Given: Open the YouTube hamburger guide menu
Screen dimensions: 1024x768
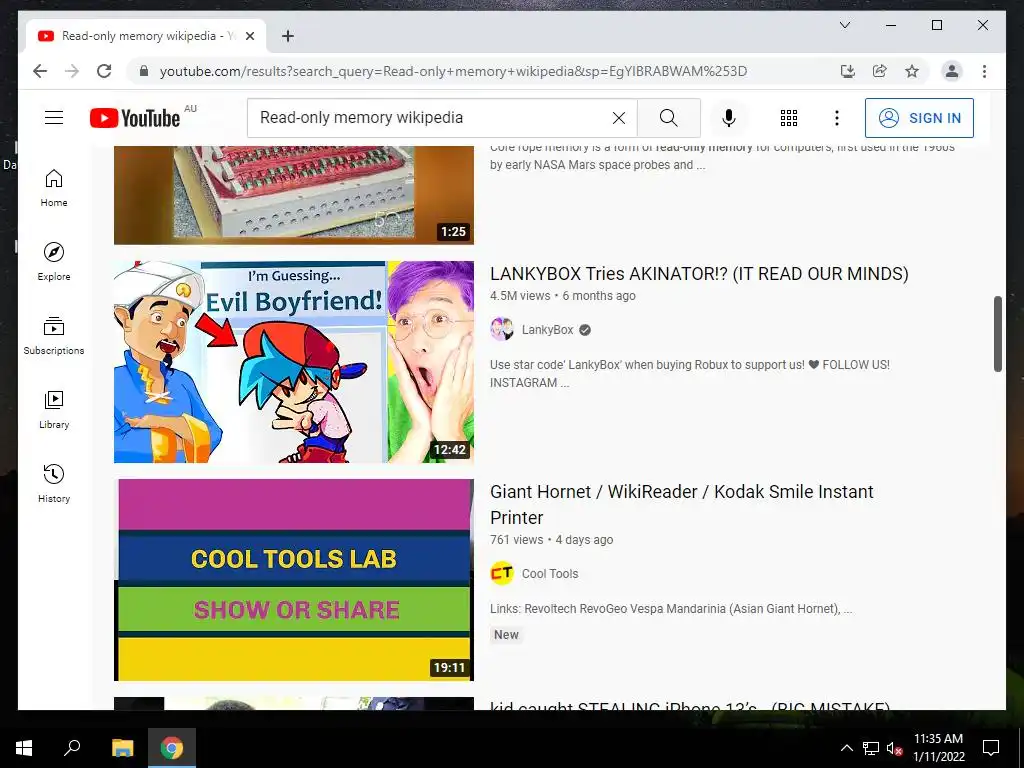Looking at the screenshot, I should [x=54, y=118].
